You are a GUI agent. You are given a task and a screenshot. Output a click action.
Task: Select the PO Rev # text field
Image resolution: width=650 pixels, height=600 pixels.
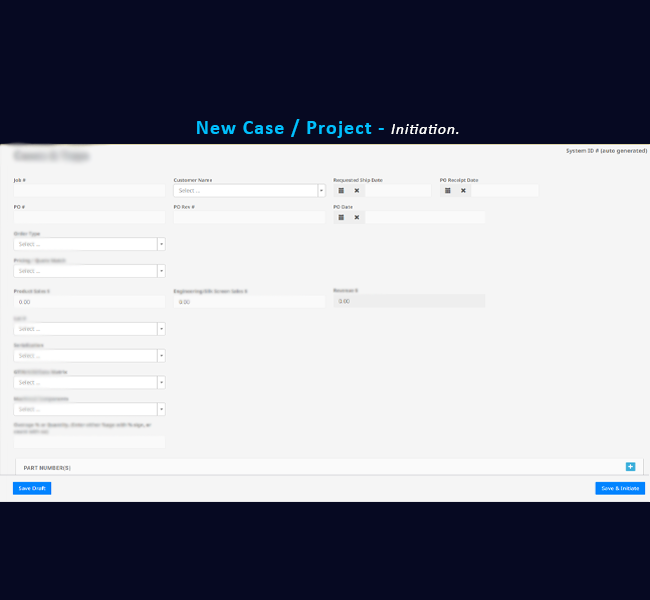[248, 217]
